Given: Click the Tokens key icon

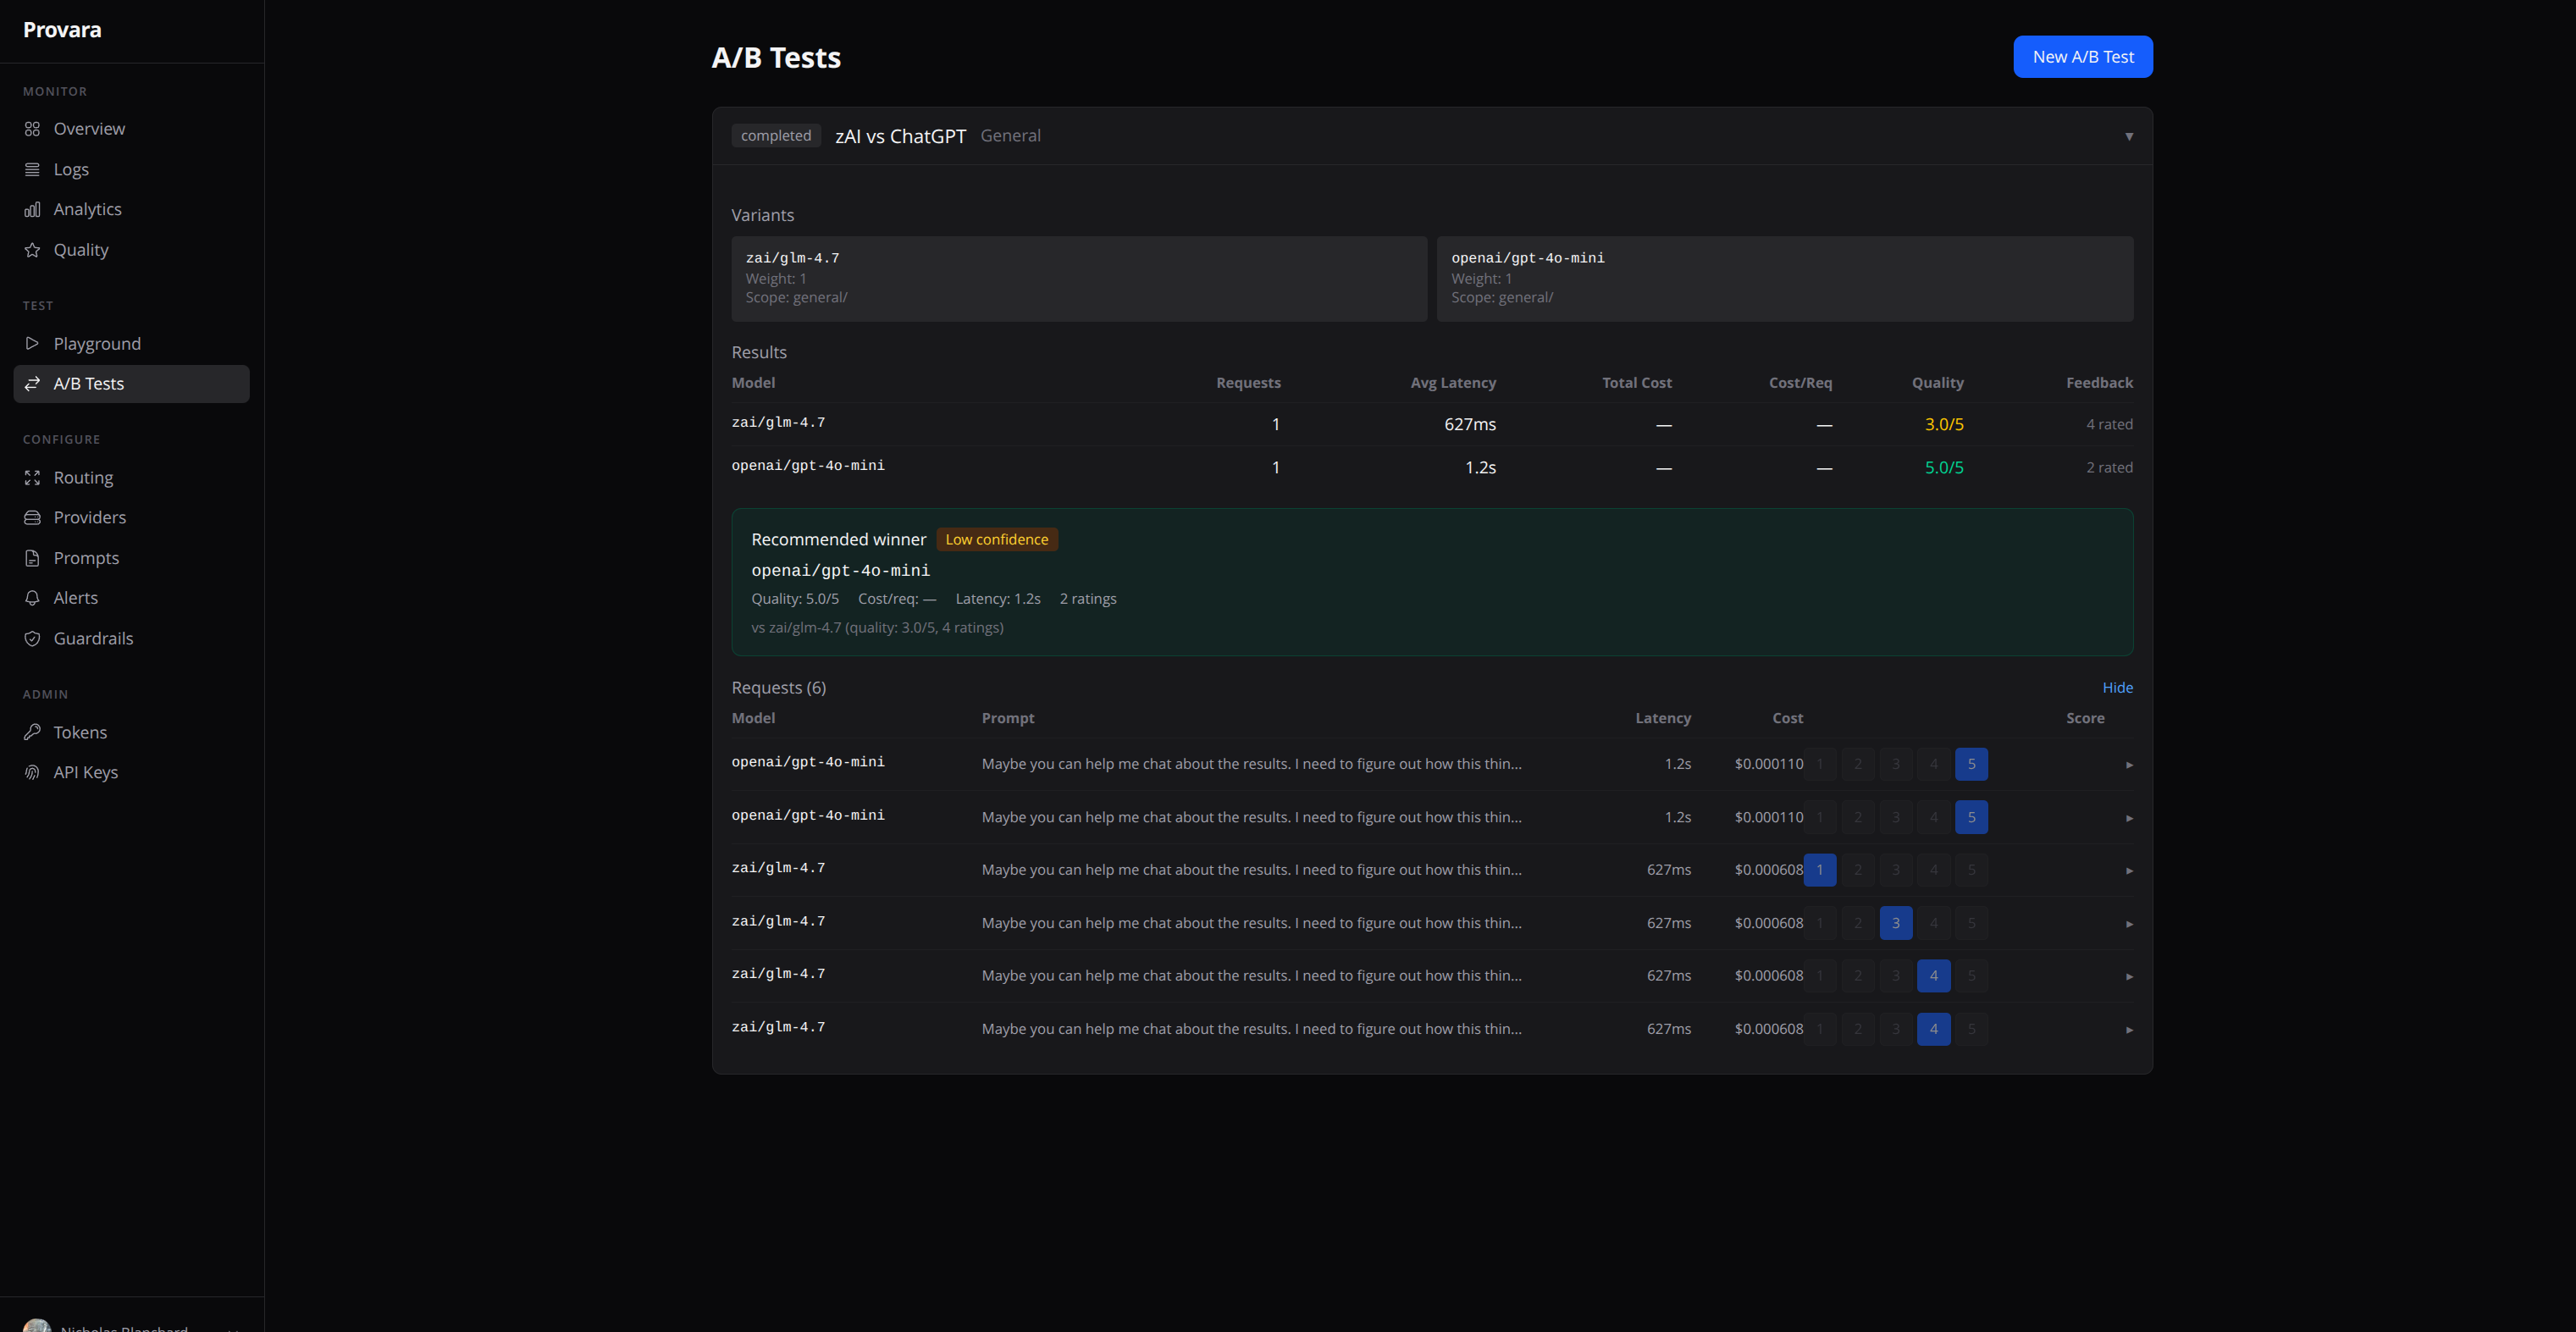Looking at the screenshot, I should pos(32,732).
